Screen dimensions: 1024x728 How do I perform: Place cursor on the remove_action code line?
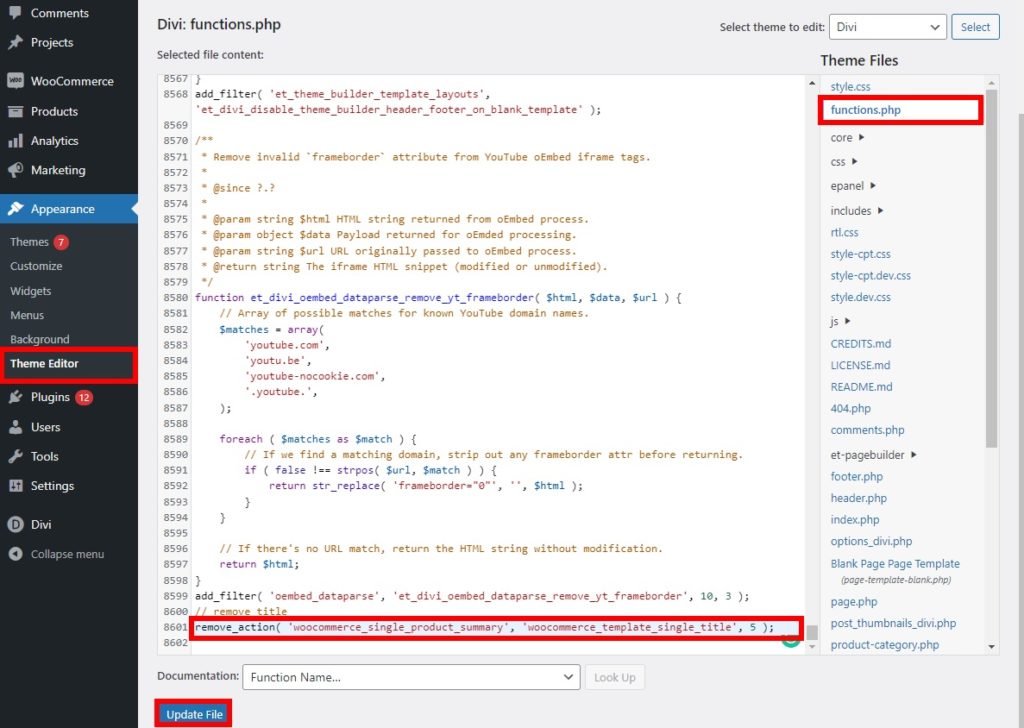pyautogui.click(x=484, y=627)
